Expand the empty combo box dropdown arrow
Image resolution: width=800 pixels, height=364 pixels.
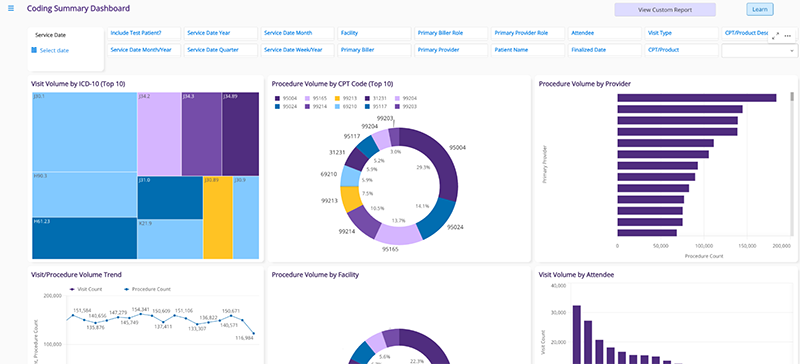click(791, 51)
